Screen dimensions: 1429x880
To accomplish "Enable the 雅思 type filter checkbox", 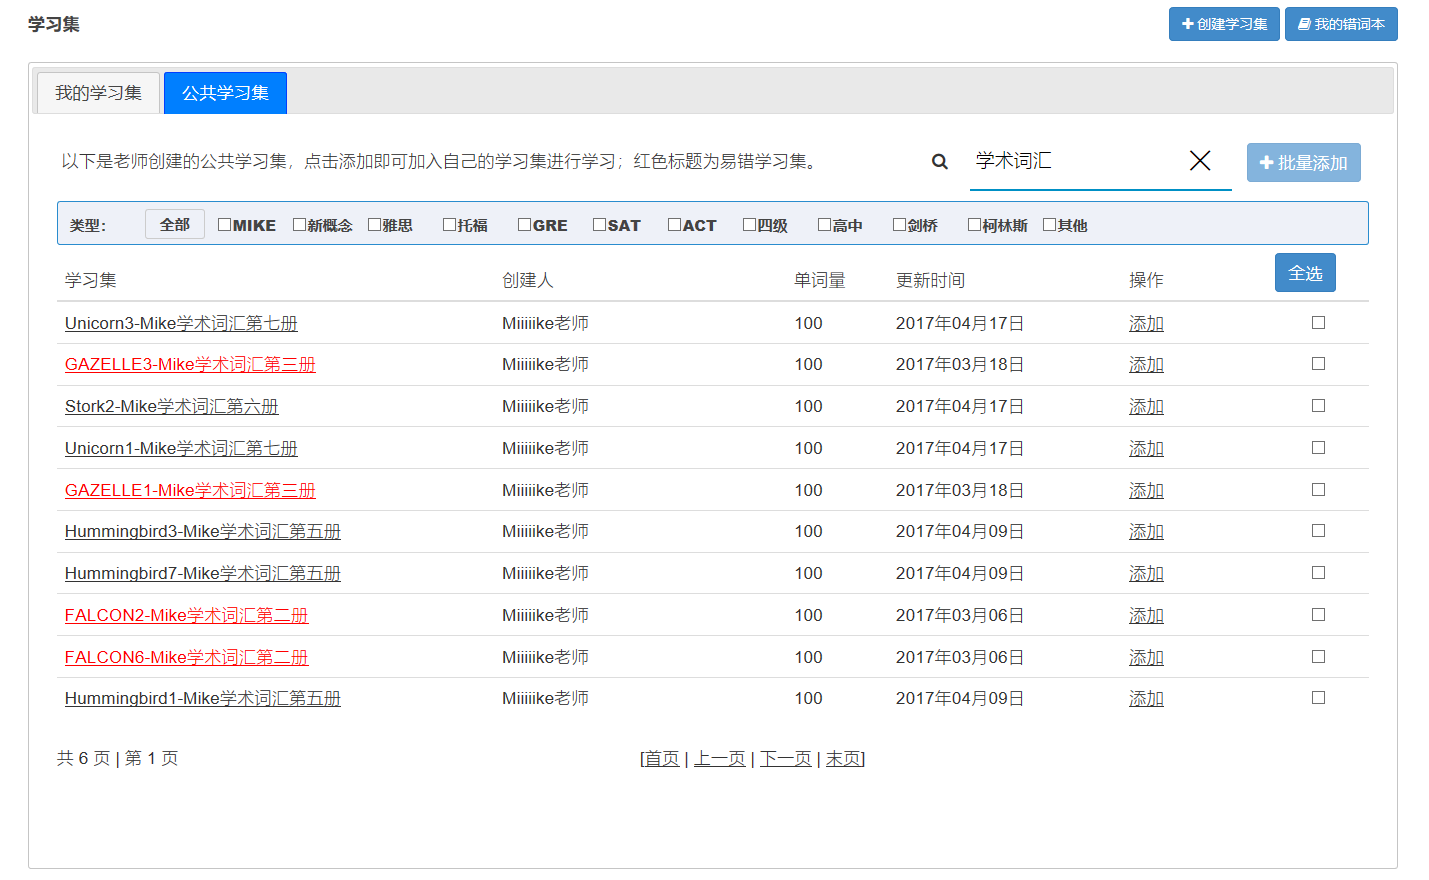I will [x=375, y=225].
